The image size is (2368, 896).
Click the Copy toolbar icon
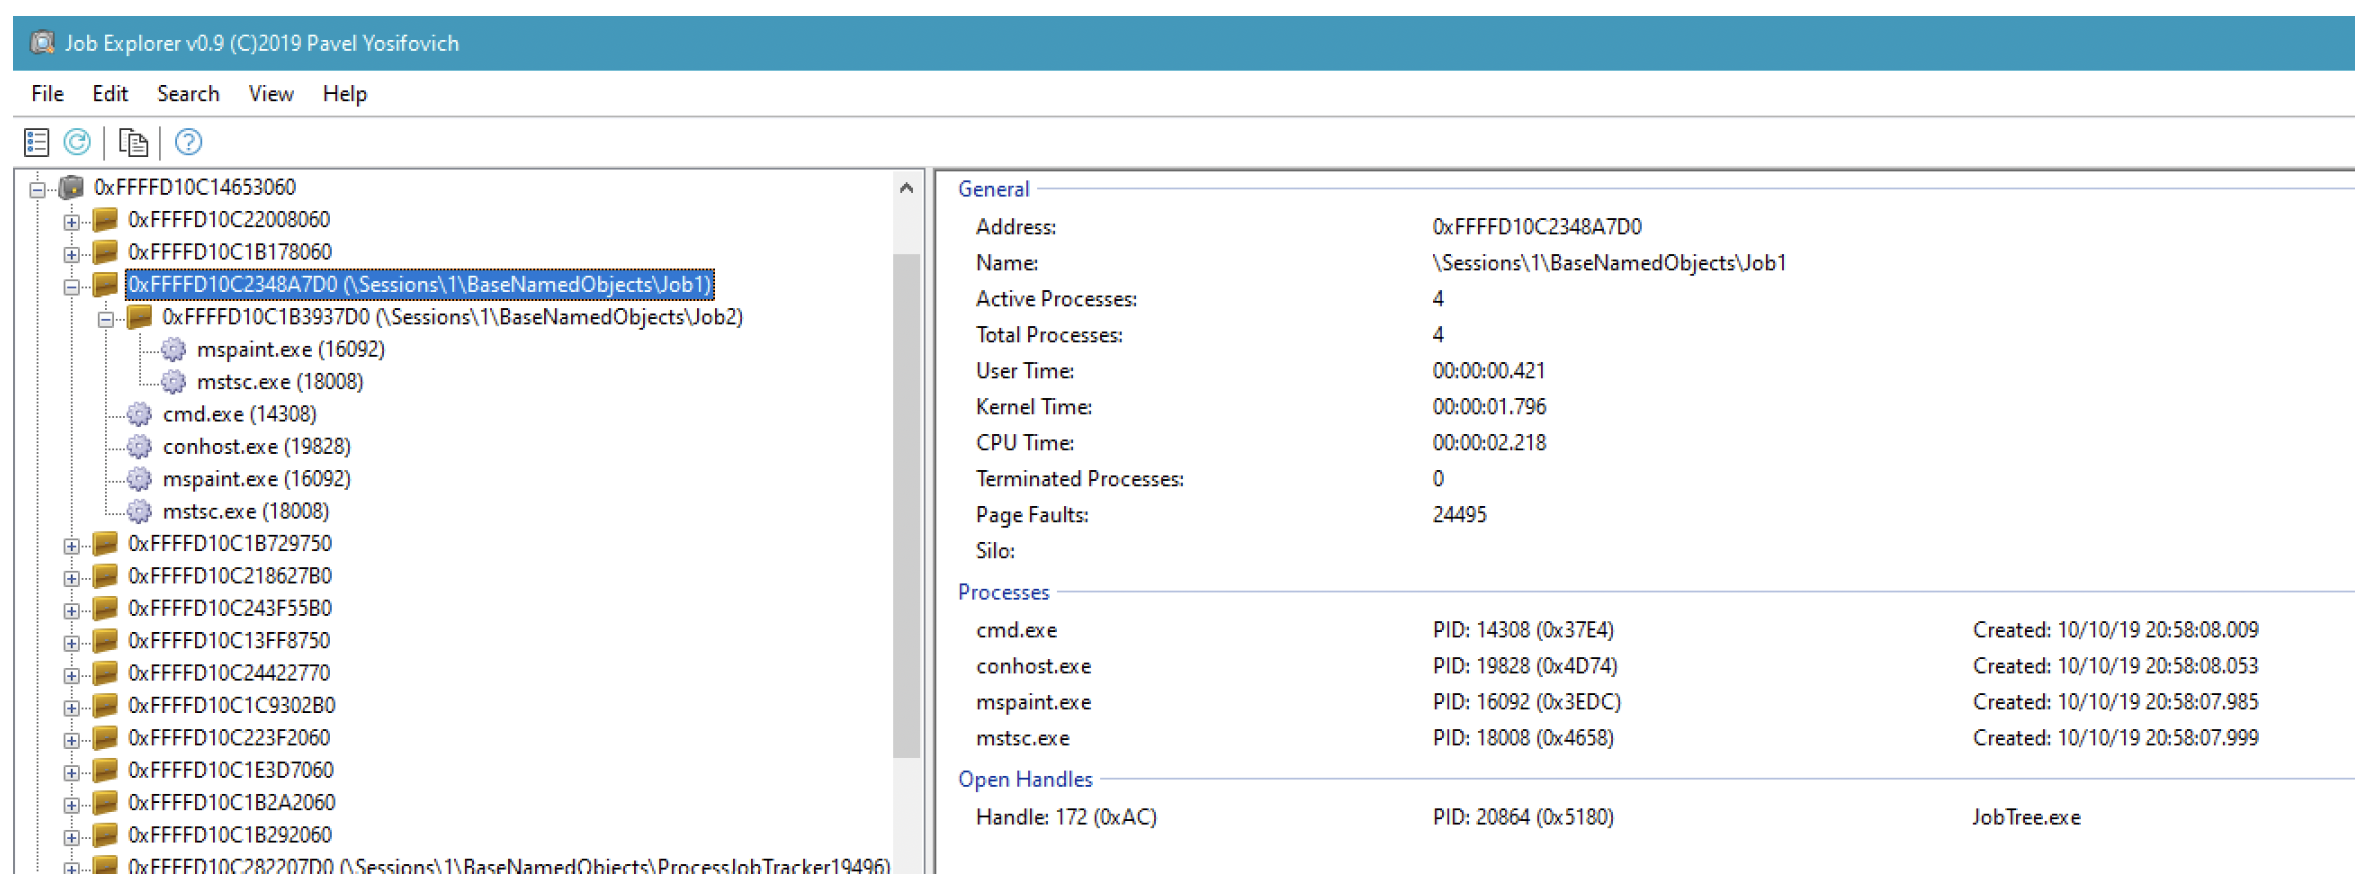click(x=133, y=143)
